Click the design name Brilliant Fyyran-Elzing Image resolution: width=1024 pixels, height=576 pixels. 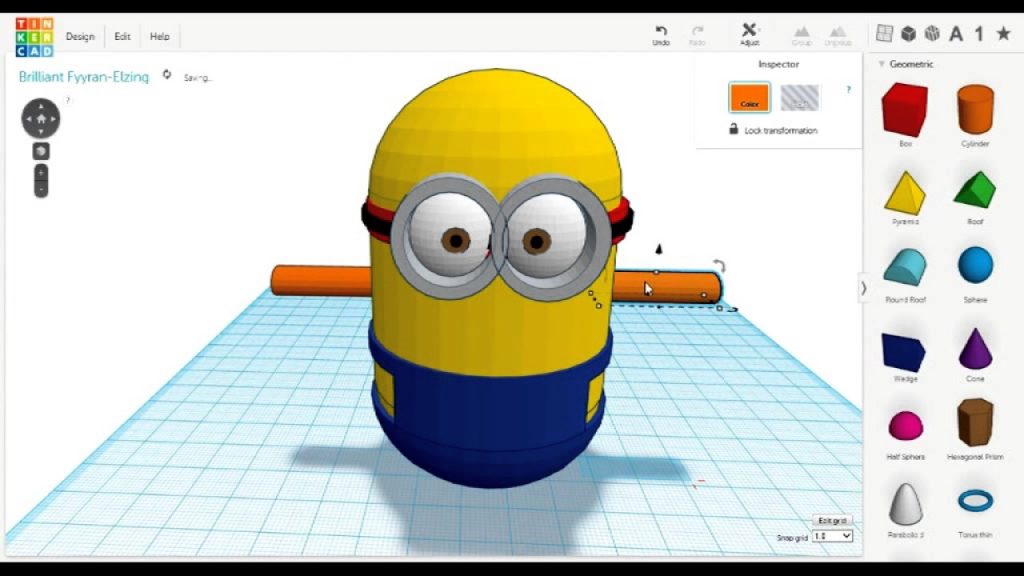pyautogui.click(x=82, y=76)
